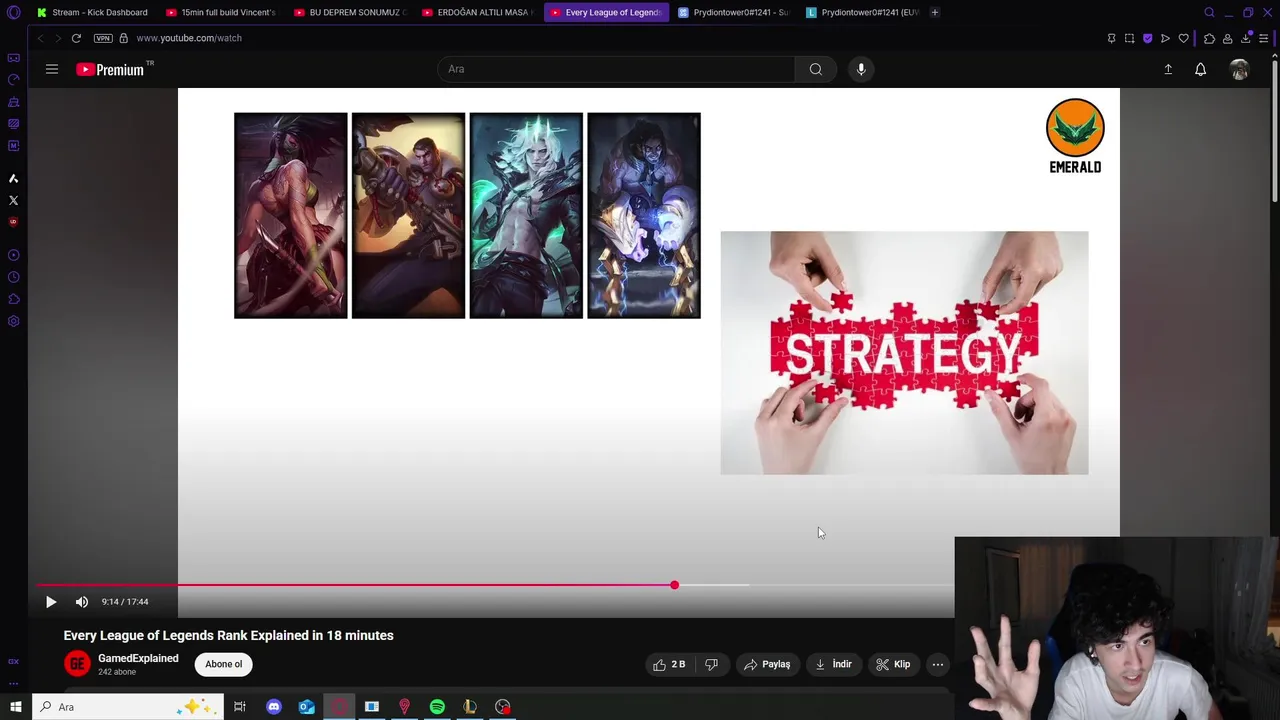1280x720 pixels.
Task: Open League of Legends taskbar icon
Action: tap(470, 707)
